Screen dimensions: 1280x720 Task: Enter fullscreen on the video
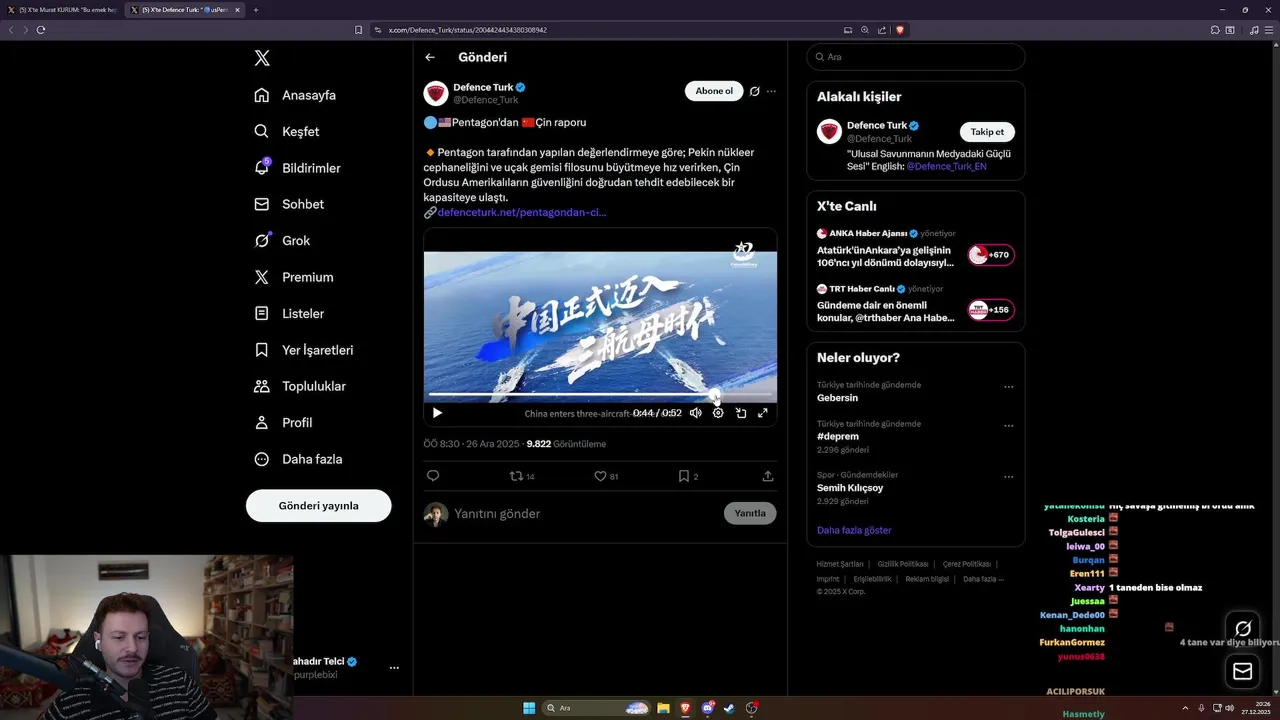coord(763,413)
